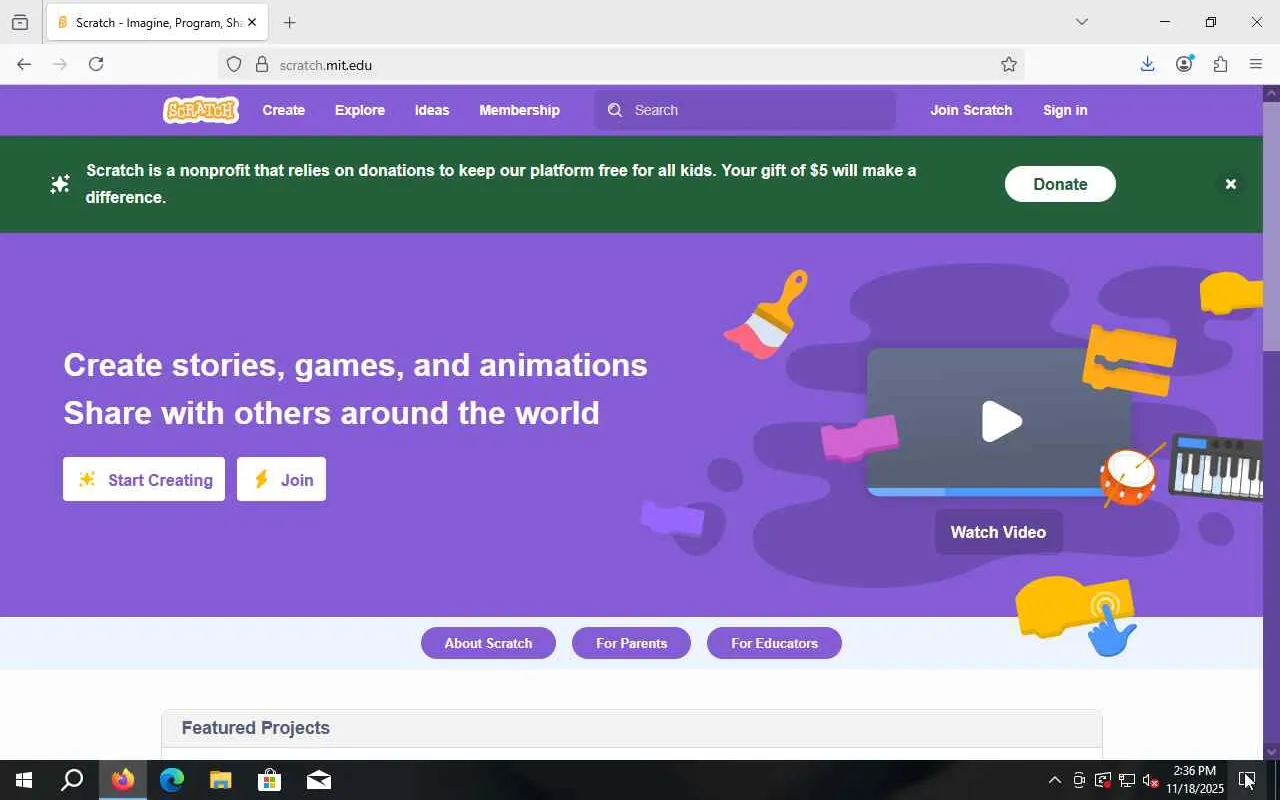Play the intro video on the hero banner

pyautogui.click(x=1001, y=421)
